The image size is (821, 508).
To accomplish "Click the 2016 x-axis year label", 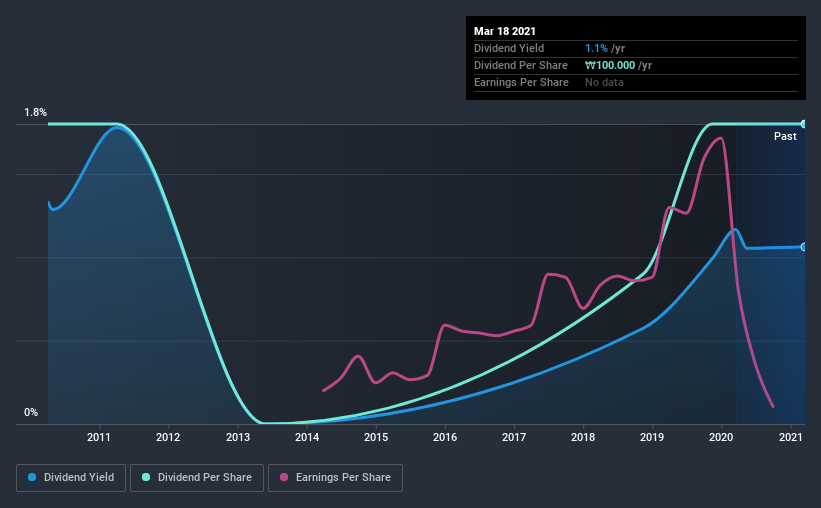I will [445, 437].
